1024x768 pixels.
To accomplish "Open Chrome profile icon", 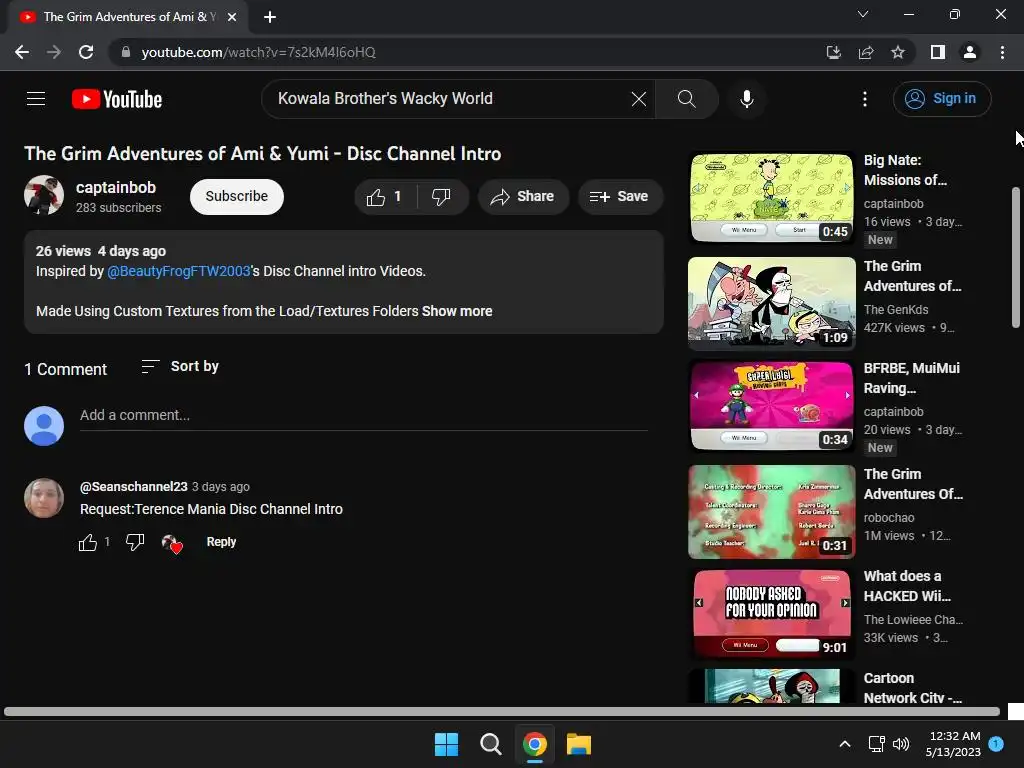I will [970, 52].
